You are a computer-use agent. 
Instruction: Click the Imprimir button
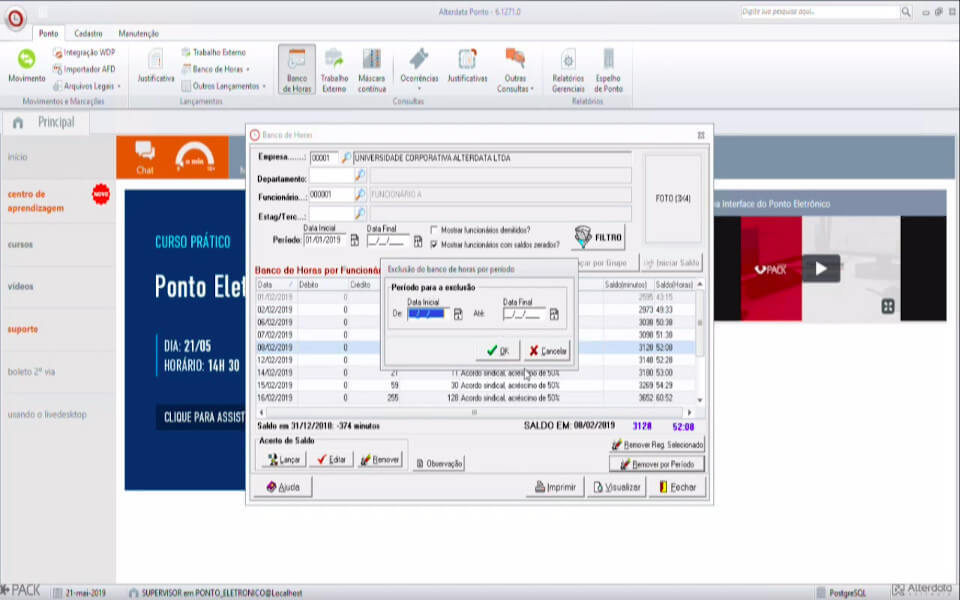(x=555, y=487)
